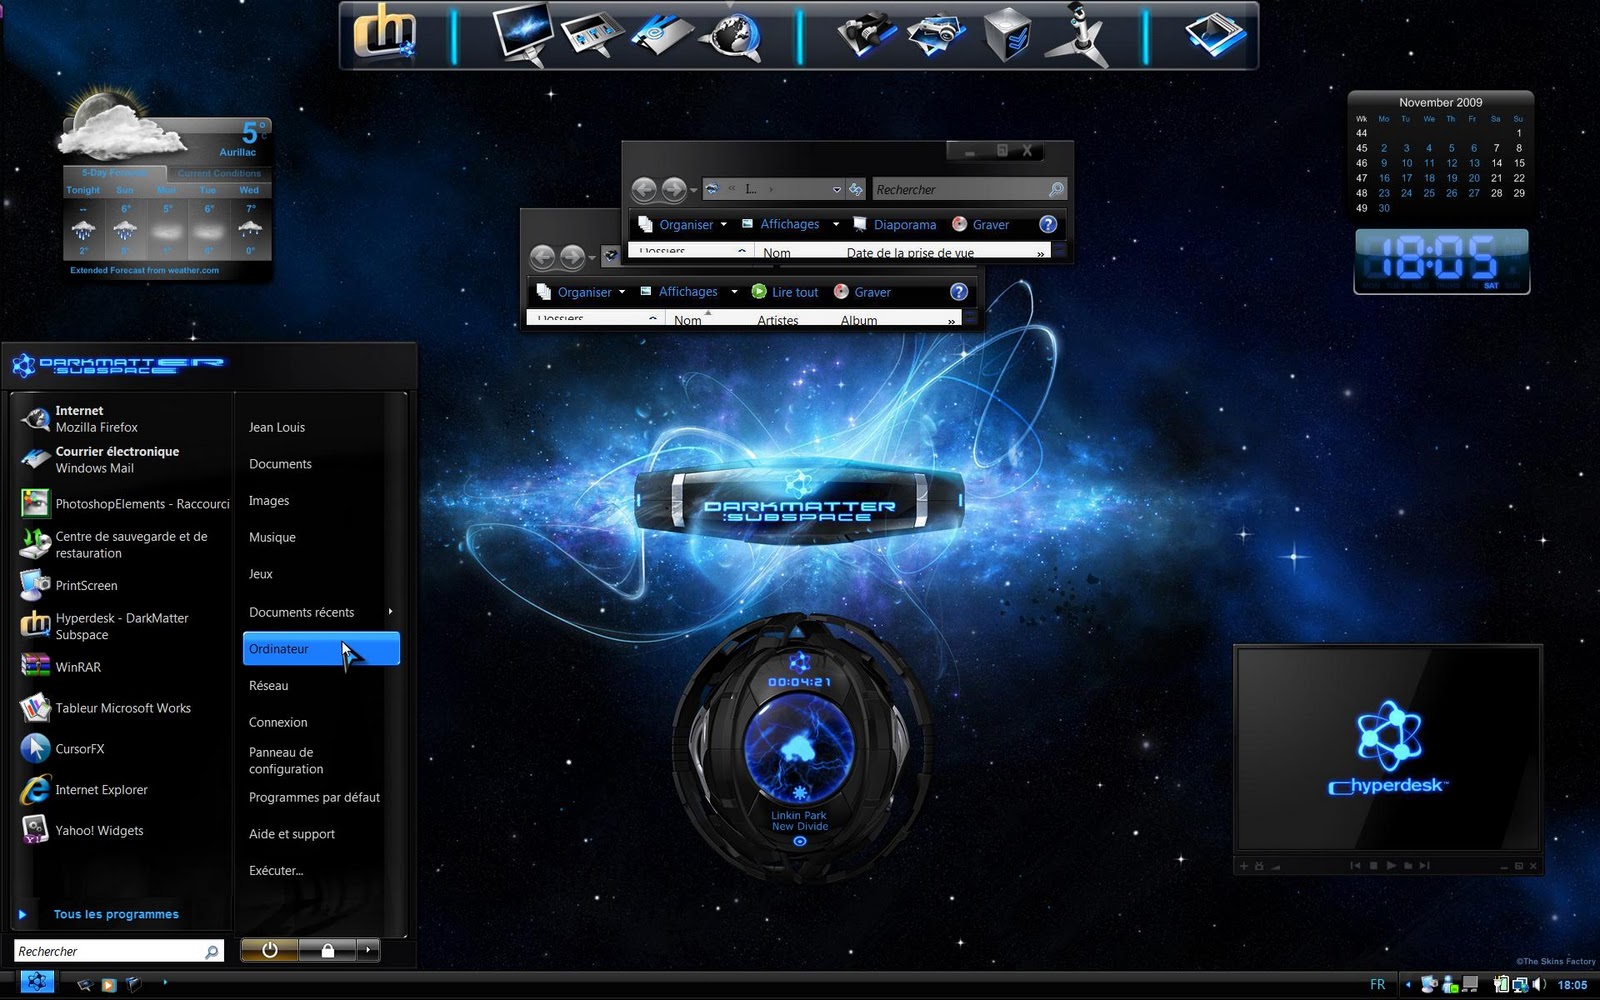Click Lire tout in the front explorer window

pos(785,292)
